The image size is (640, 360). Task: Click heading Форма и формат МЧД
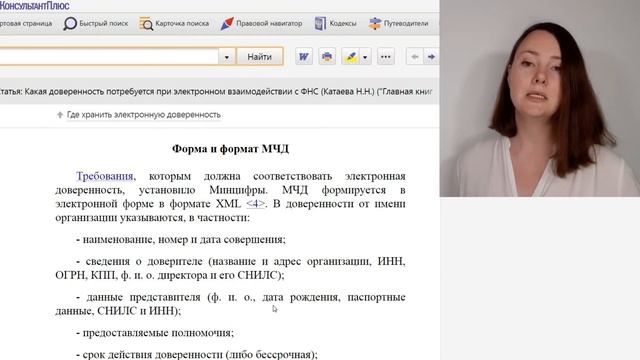point(230,149)
